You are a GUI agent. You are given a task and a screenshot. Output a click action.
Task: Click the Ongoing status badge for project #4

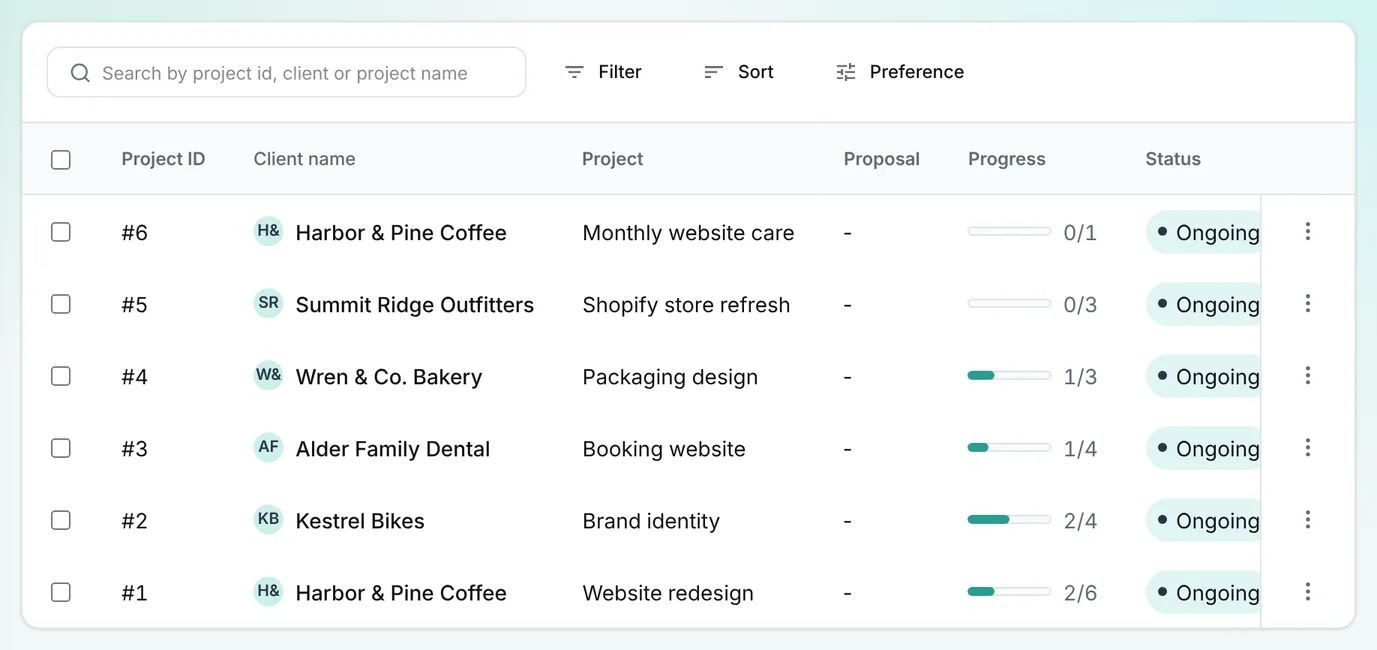pyautogui.click(x=1203, y=376)
